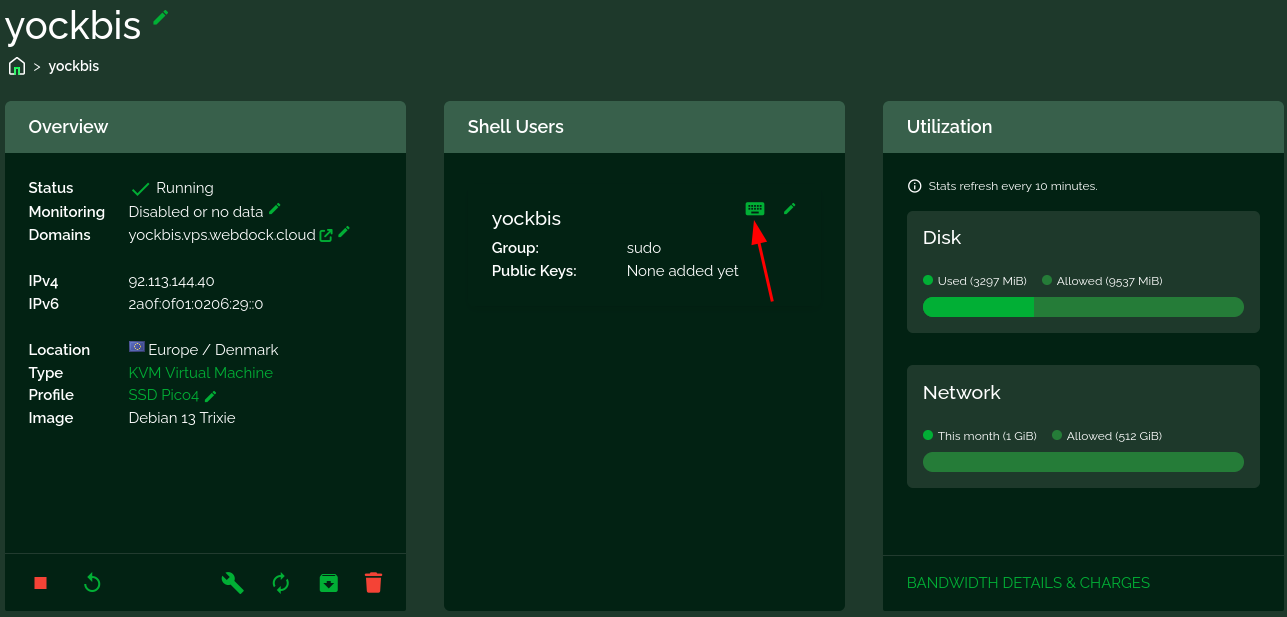Edit the Monitoring setting pencil
Viewport: 1287px width, 617px height.
275,209
